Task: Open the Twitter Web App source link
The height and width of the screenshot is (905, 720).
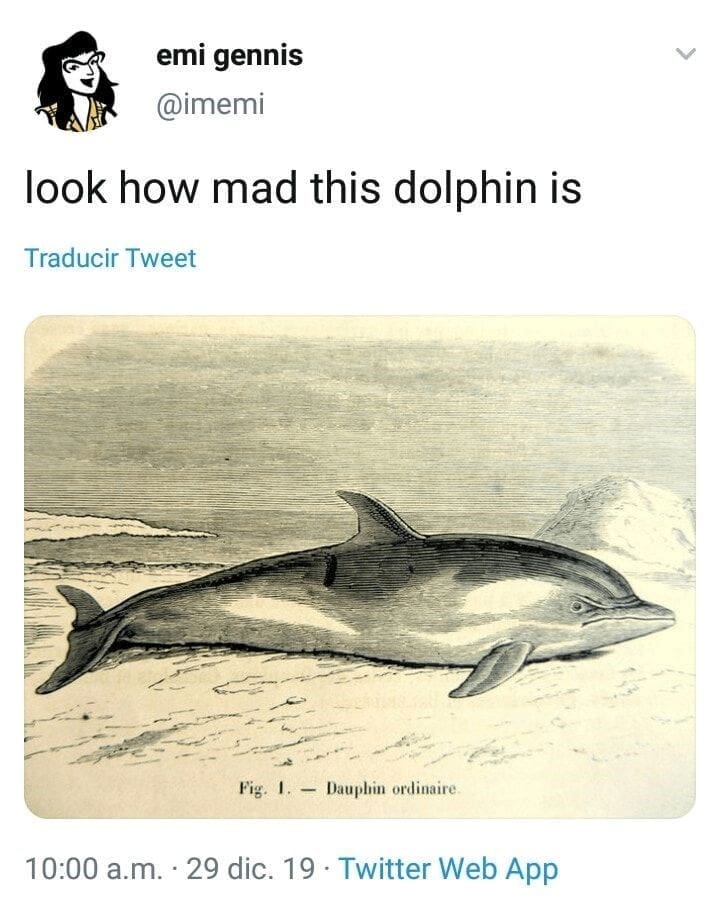Action: 448,868
